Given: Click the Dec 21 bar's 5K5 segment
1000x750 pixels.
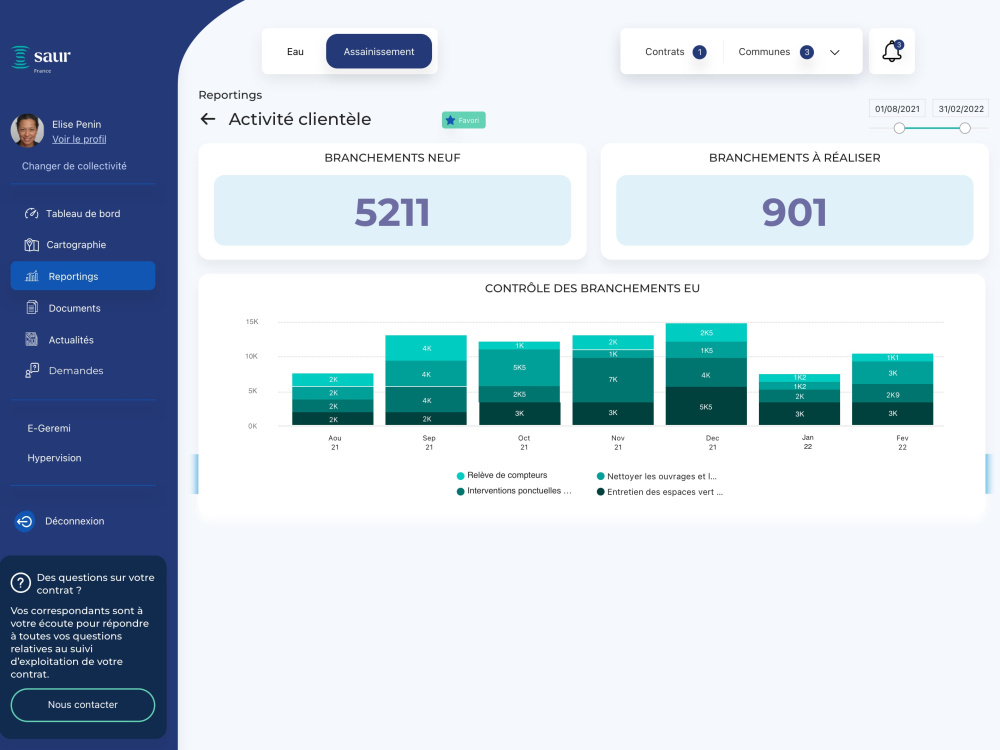Looking at the screenshot, I should (706, 406).
